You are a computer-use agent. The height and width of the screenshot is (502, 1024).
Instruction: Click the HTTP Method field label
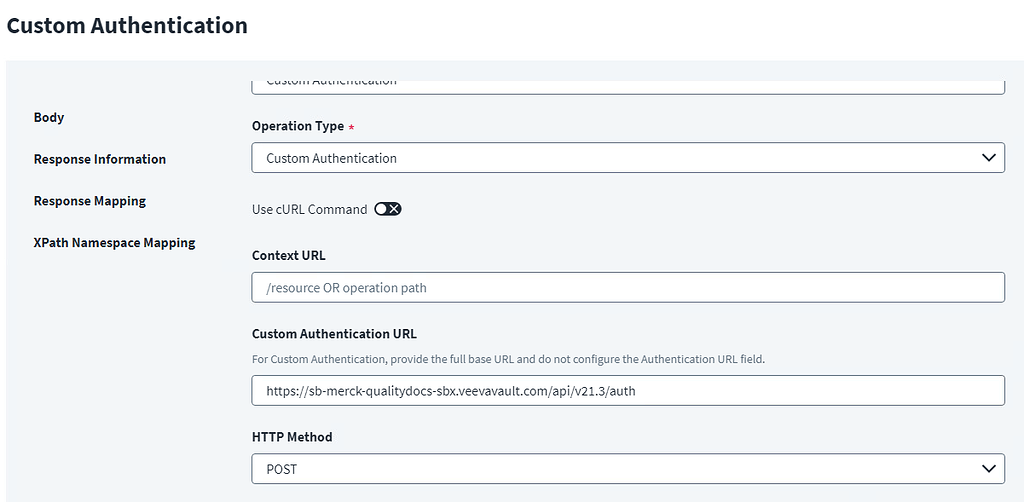pos(292,437)
